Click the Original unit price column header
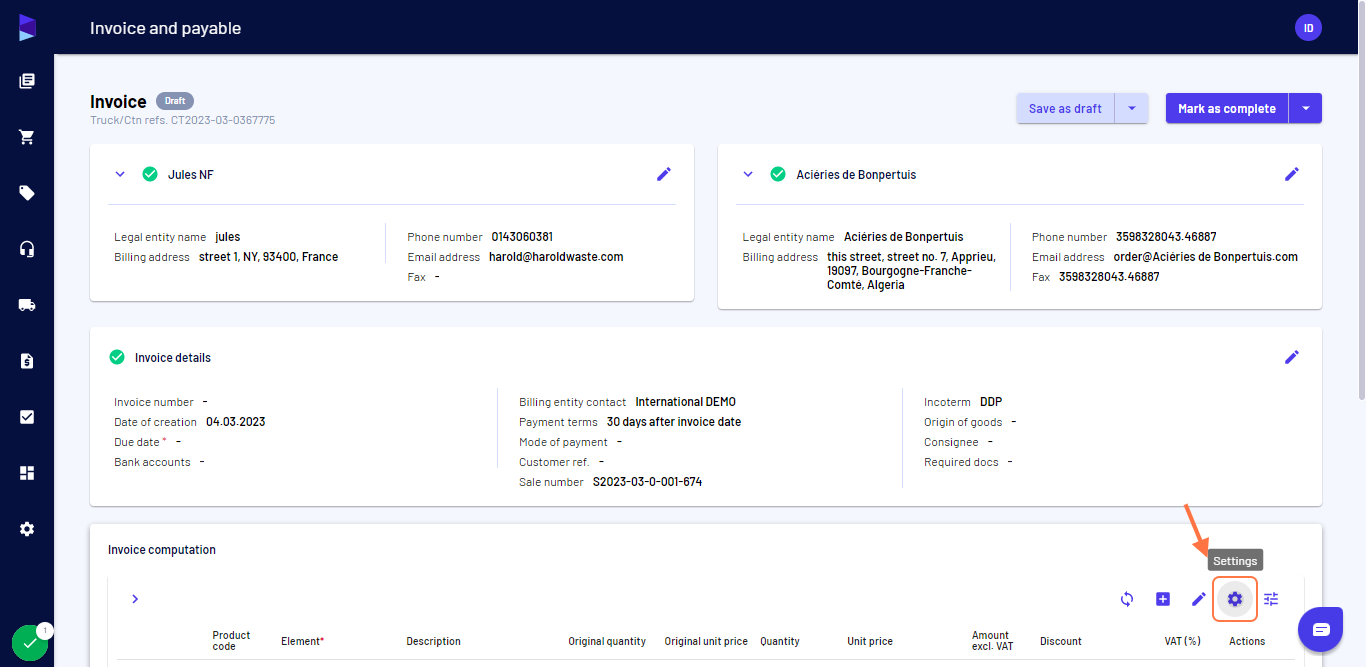The image size is (1366, 667). click(706, 641)
